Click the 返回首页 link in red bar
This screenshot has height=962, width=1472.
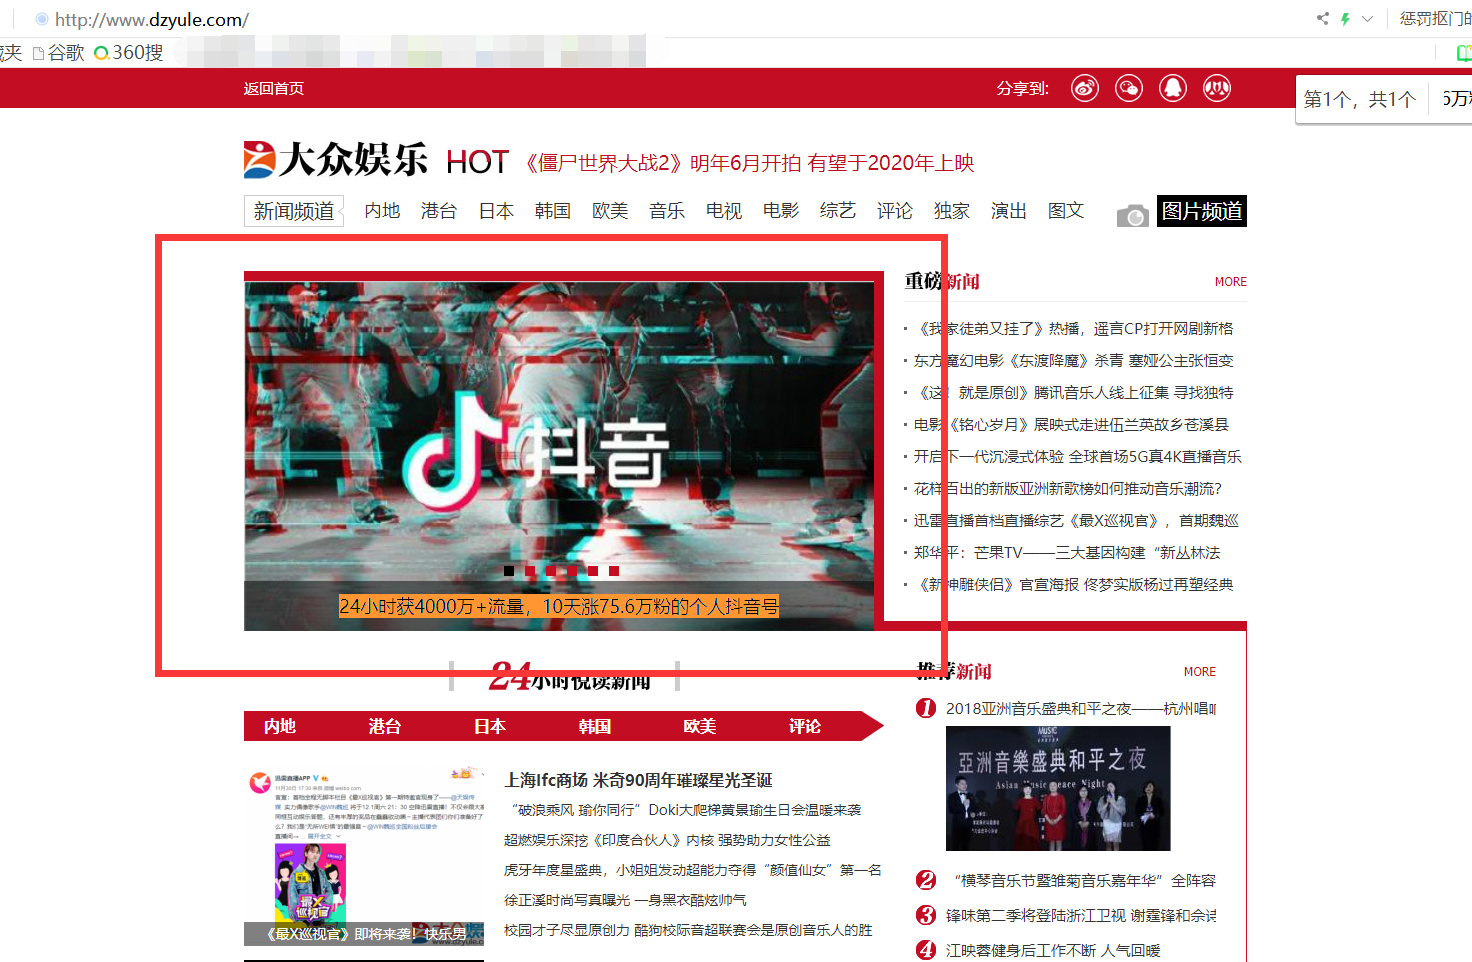tap(274, 89)
